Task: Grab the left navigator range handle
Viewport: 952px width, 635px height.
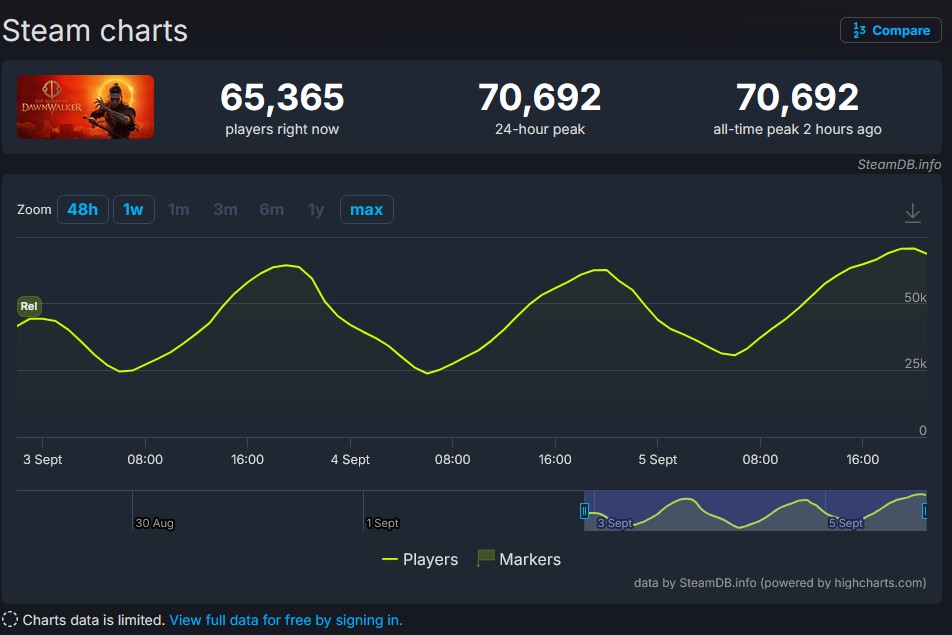Action: [x=584, y=511]
